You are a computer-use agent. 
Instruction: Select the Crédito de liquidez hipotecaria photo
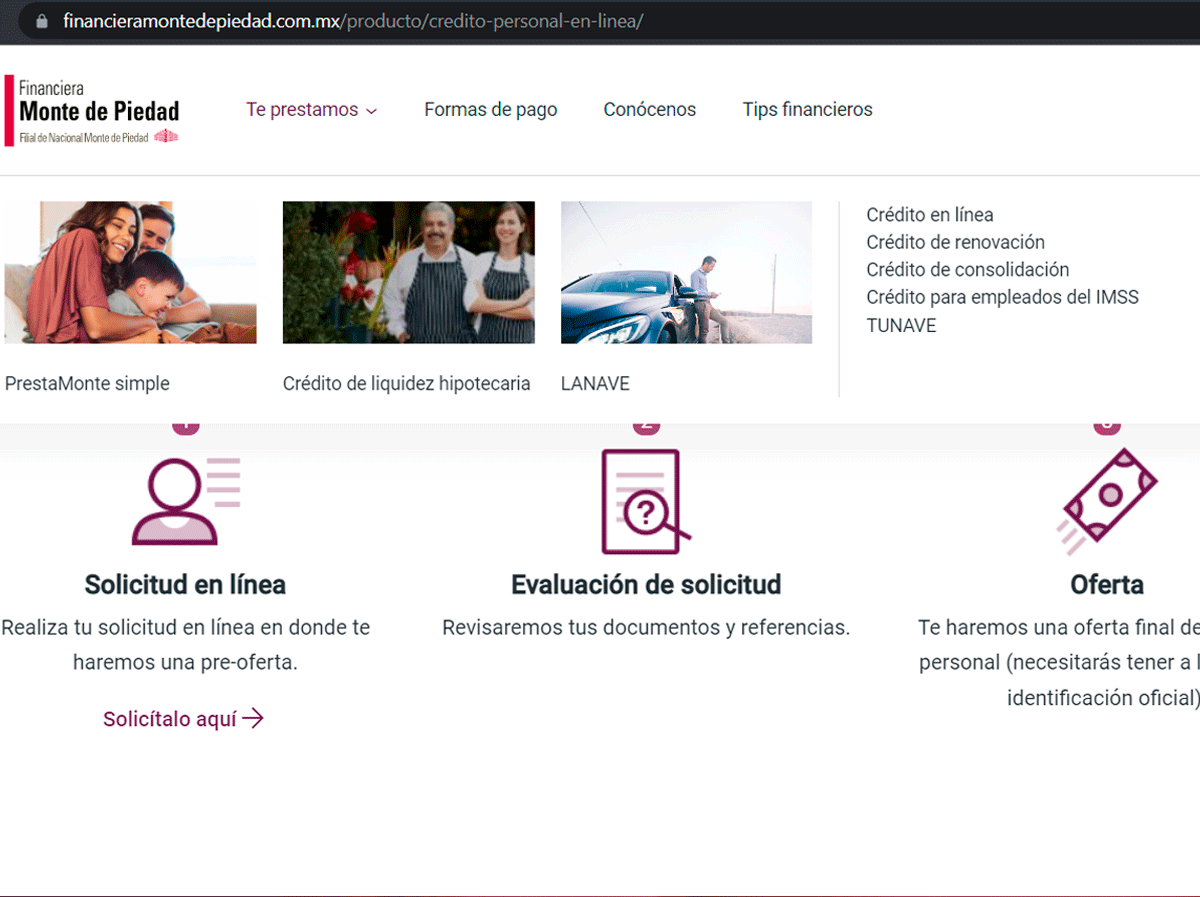click(409, 273)
